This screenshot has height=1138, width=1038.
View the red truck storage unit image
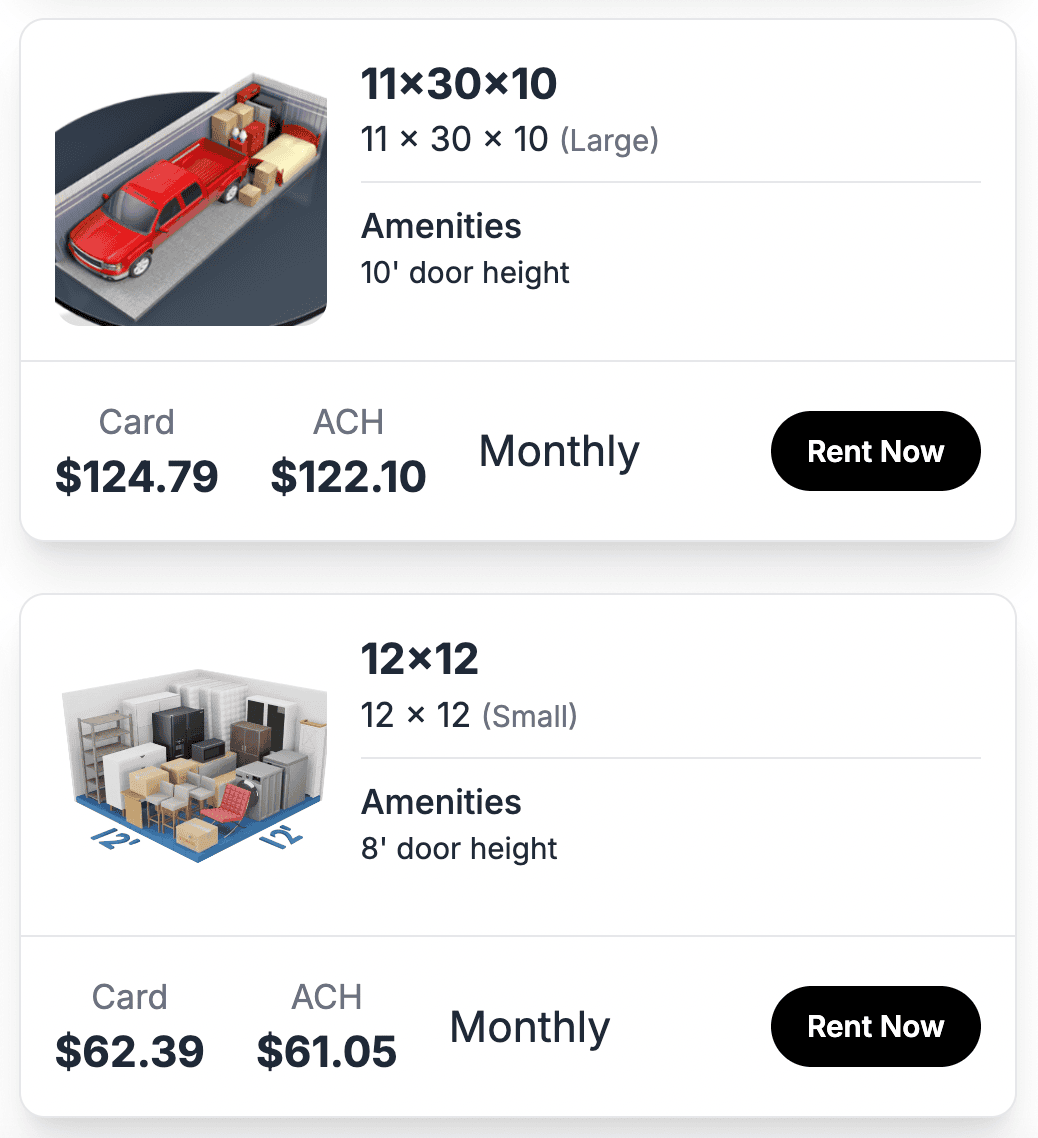tap(191, 199)
